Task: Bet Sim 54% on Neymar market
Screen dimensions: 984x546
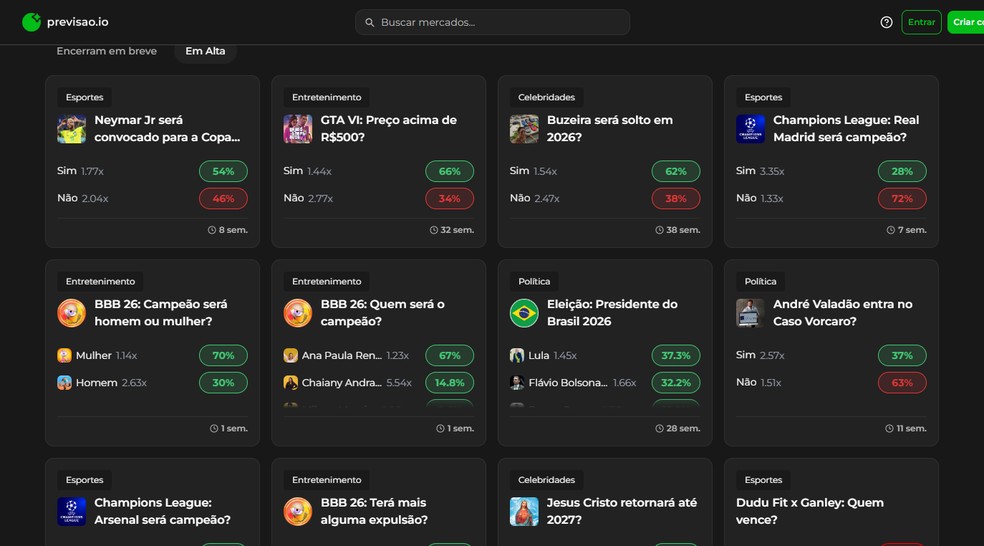Action: pyautogui.click(x=223, y=171)
